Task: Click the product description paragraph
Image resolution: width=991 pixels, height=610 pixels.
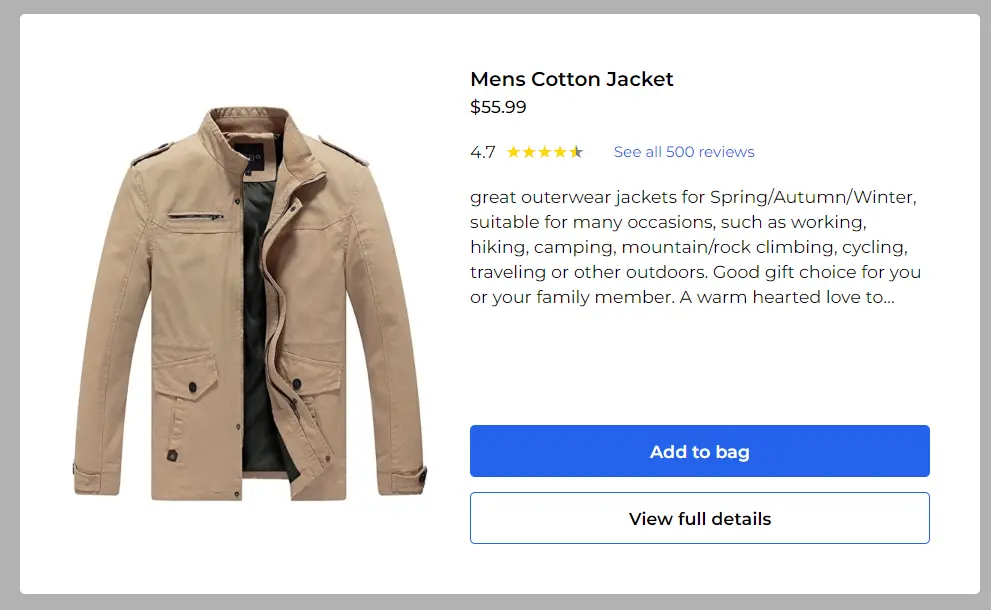Action: click(x=695, y=247)
